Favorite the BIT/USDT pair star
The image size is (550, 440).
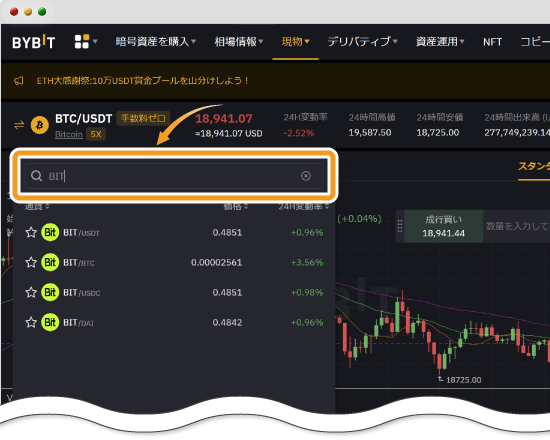[x=31, y=232]
